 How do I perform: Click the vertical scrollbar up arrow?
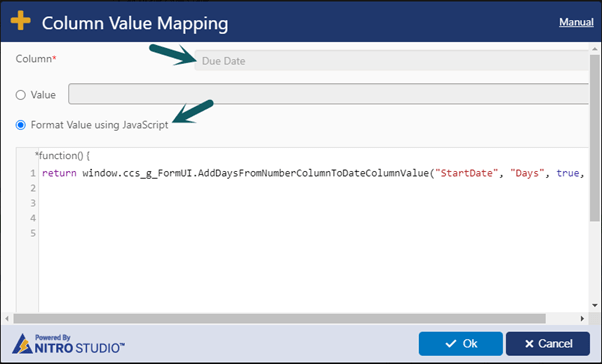[595, 49]
